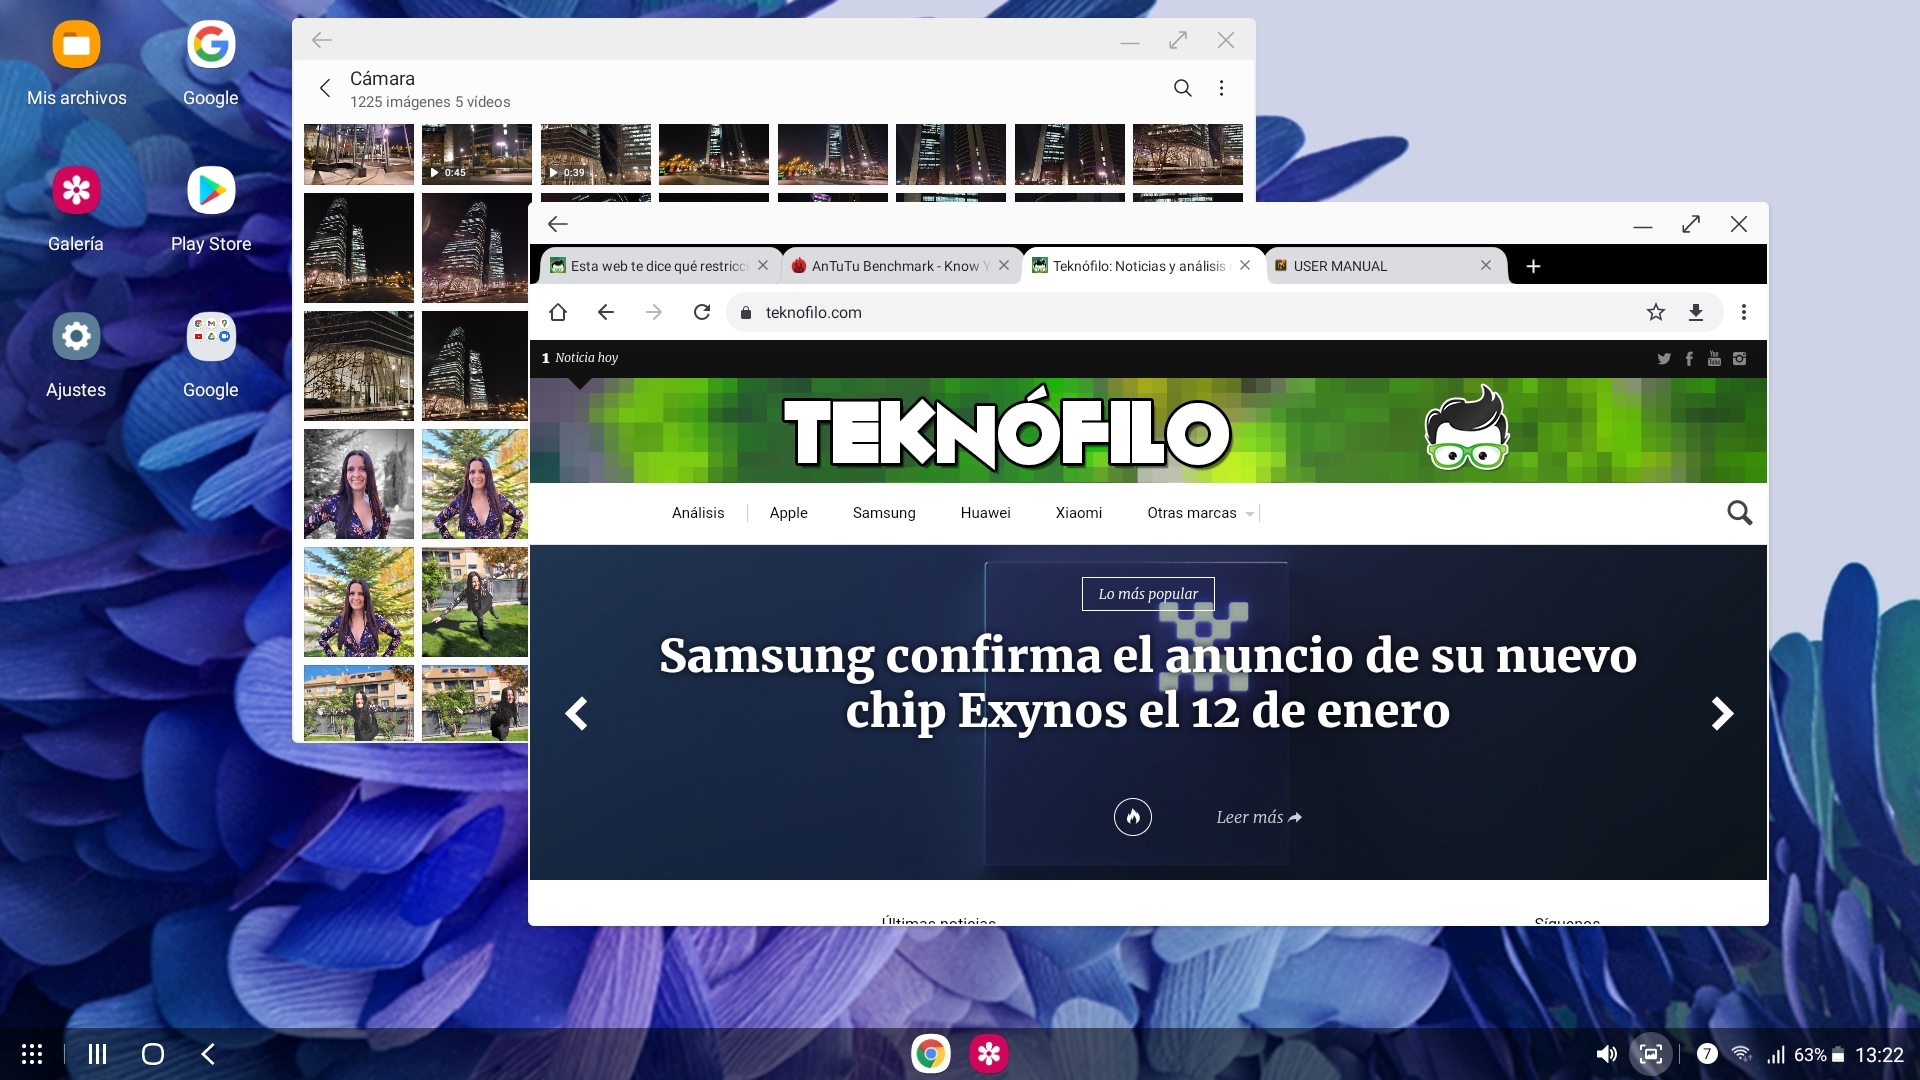Expand Otras marcas dropdown
The height and width of the screenshot is (1080, 1920).
(x=1200, y=513)
